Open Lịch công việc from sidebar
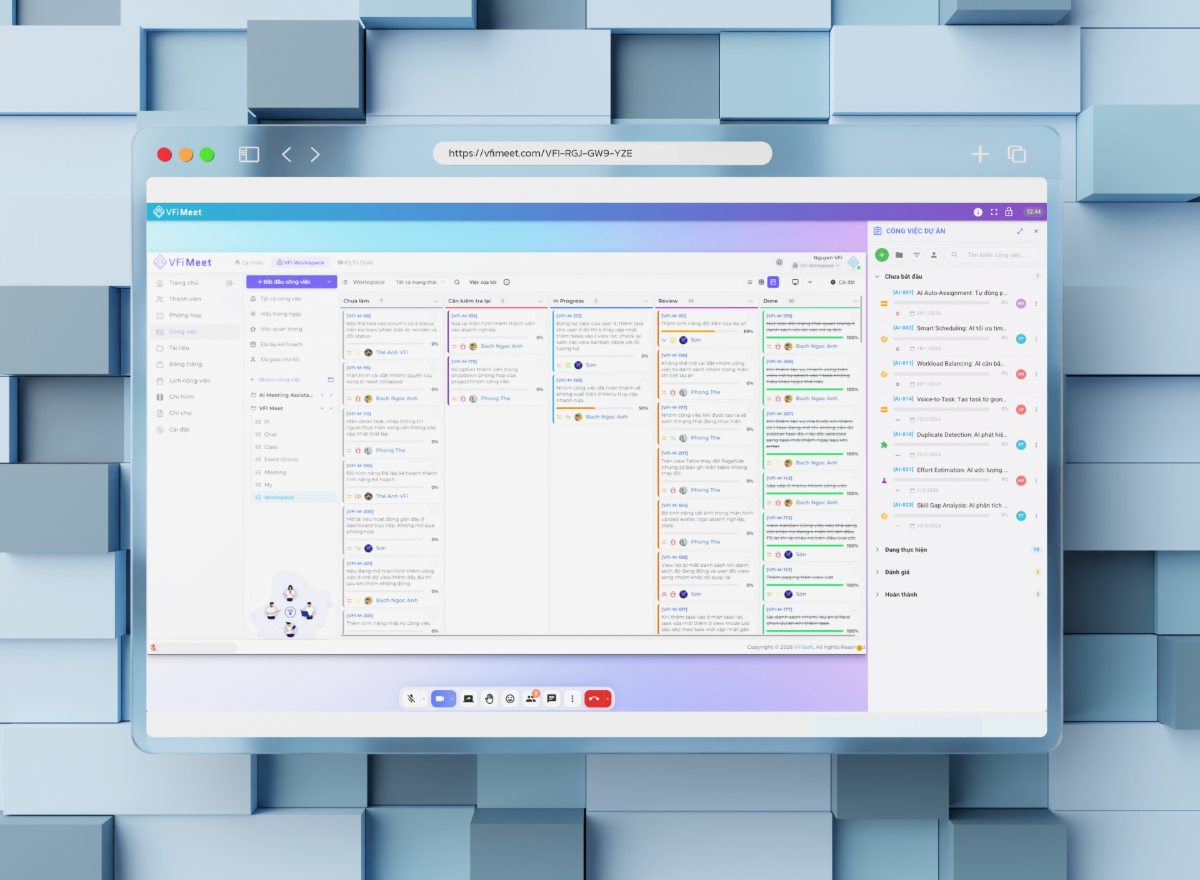The width and height of the screenshot is (1200, 880). pyautogui.click(x=189, y=381)
